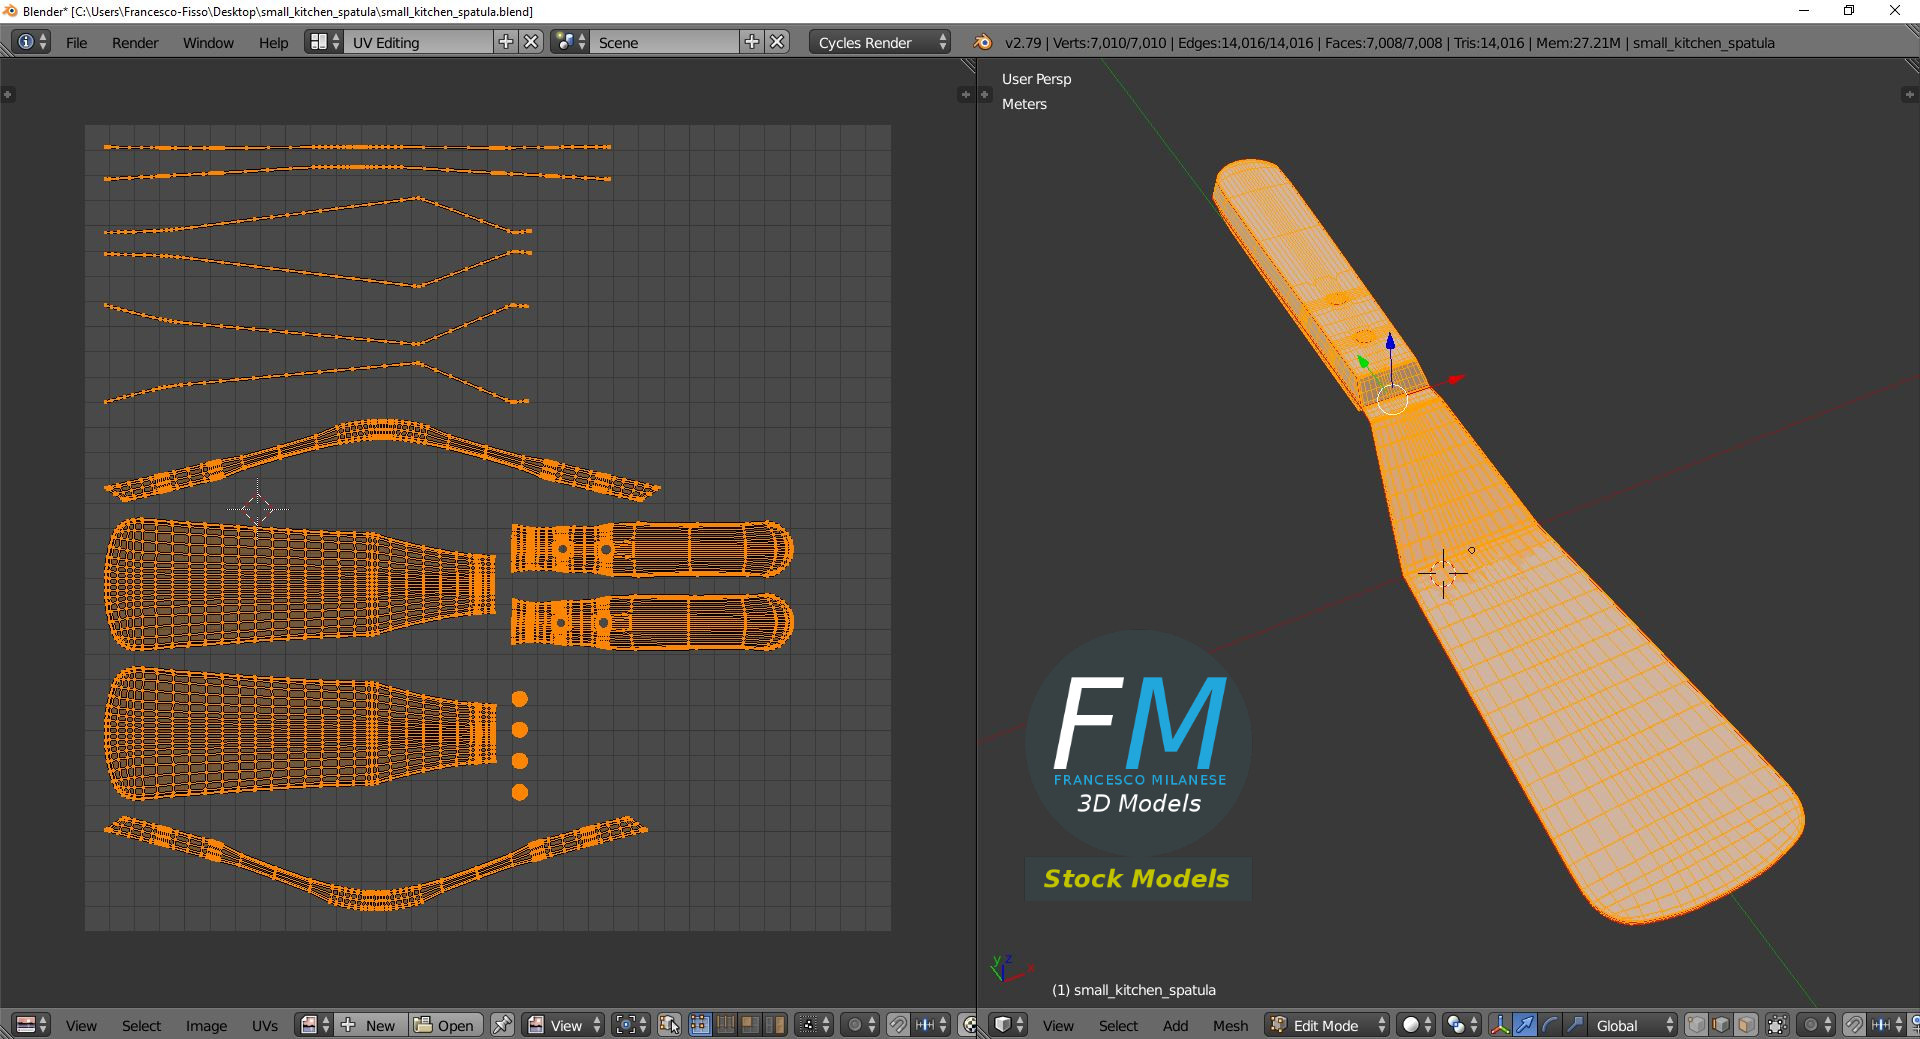Viewport: 1920px width, 1039px height.
Task: Click the pin image icon in UV editor
Action: click(x=502, y=1025)
